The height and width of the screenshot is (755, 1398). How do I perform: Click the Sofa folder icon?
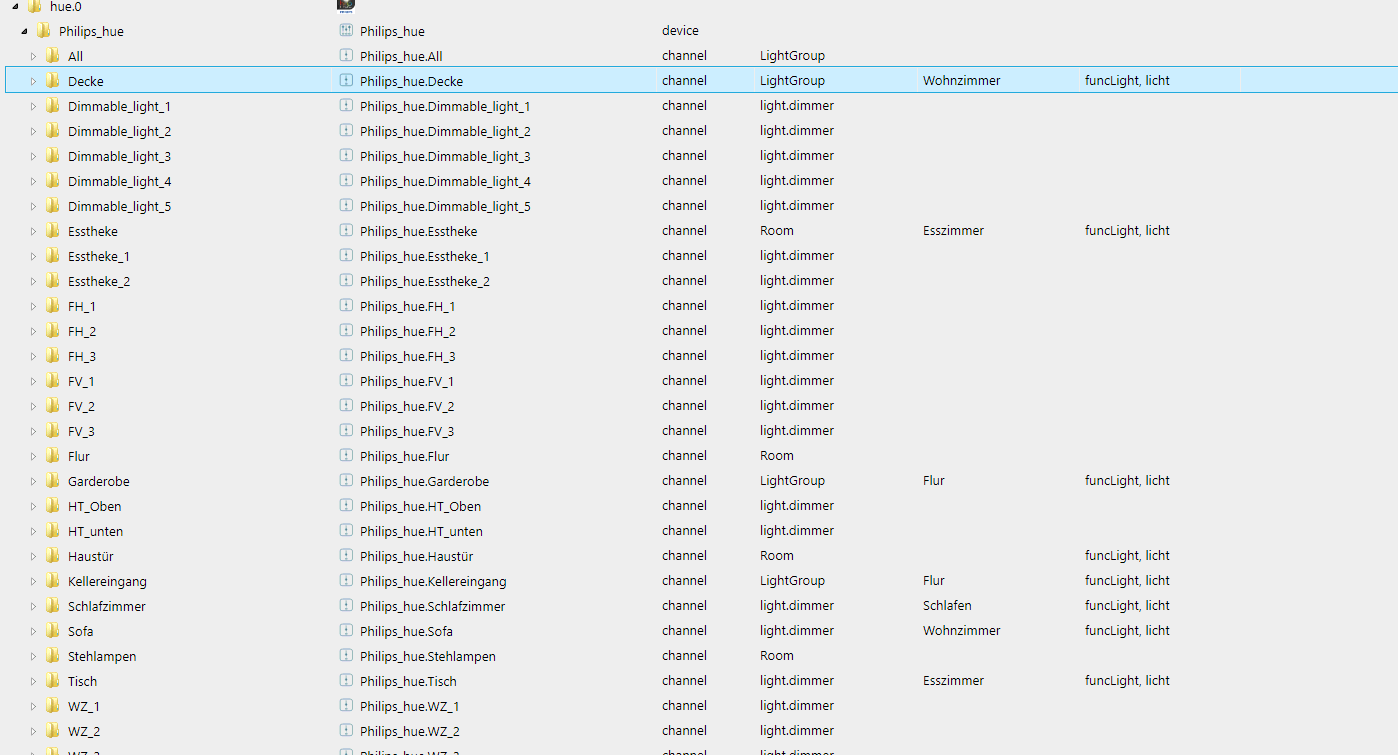click(x=53, y=631)
